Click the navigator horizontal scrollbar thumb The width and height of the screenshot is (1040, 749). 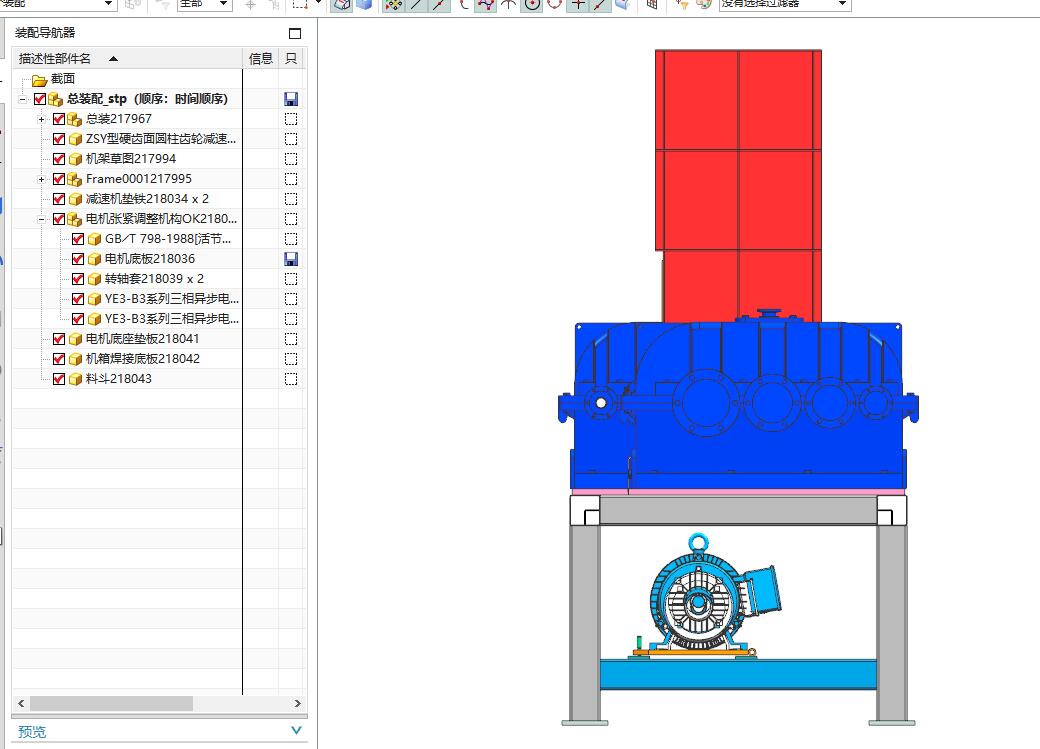pos(111,703)
